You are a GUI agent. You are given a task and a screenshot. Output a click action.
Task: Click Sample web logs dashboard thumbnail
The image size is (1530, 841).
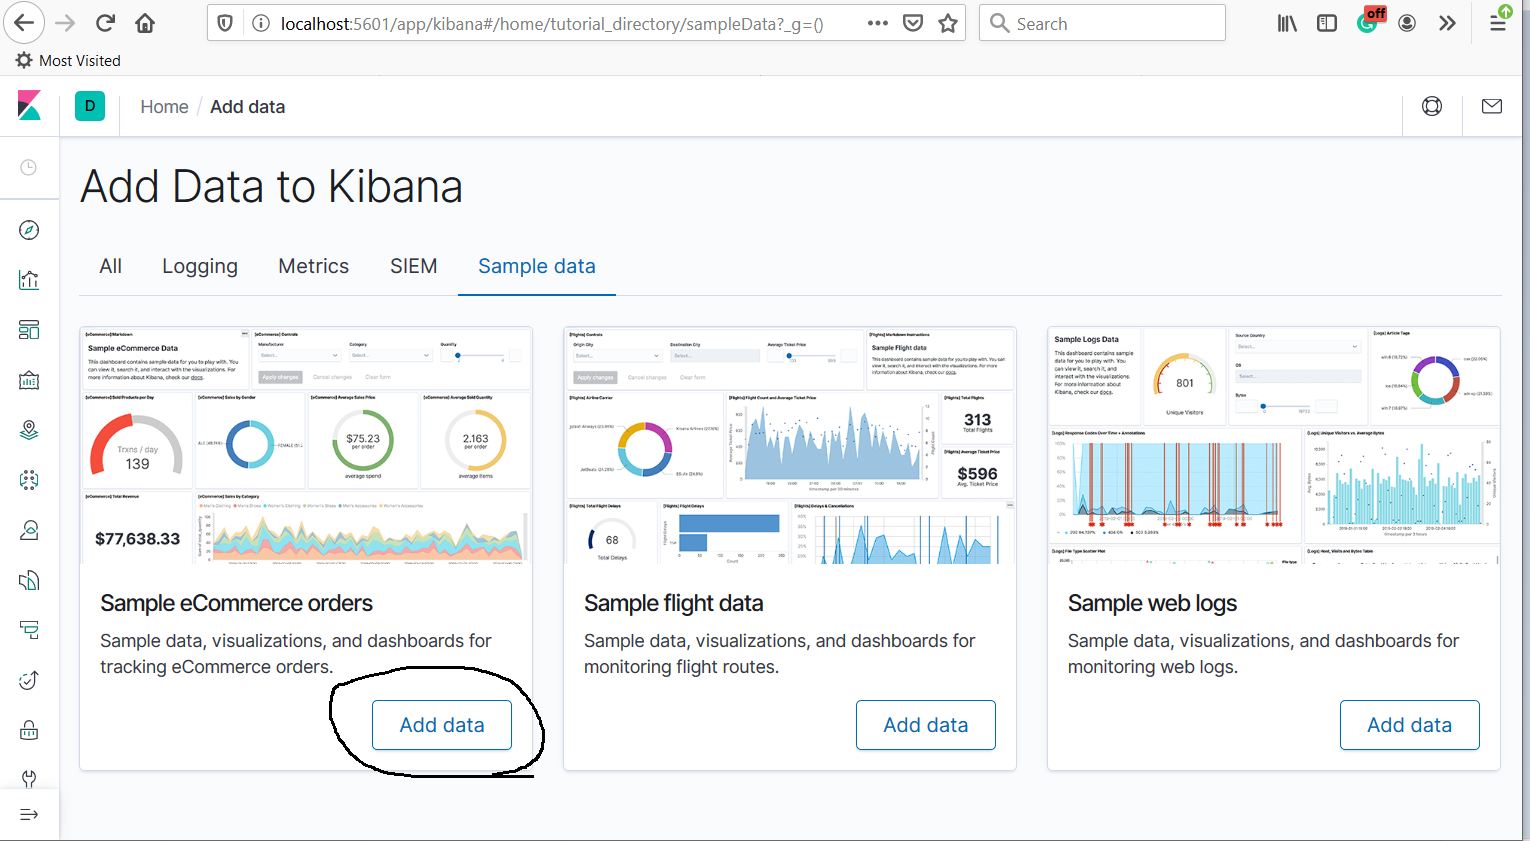coord(1274,446)
